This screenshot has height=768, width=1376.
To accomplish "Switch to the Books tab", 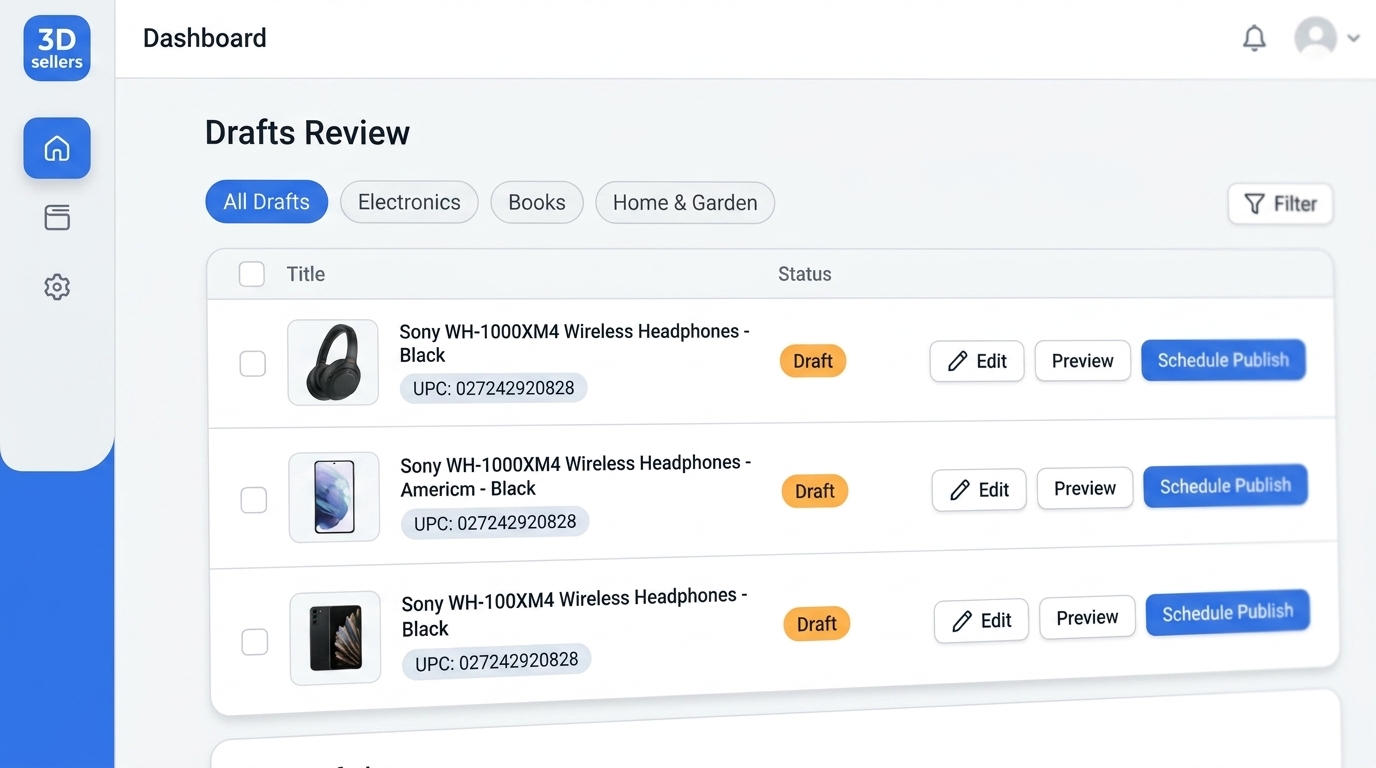I will [537, 202].
